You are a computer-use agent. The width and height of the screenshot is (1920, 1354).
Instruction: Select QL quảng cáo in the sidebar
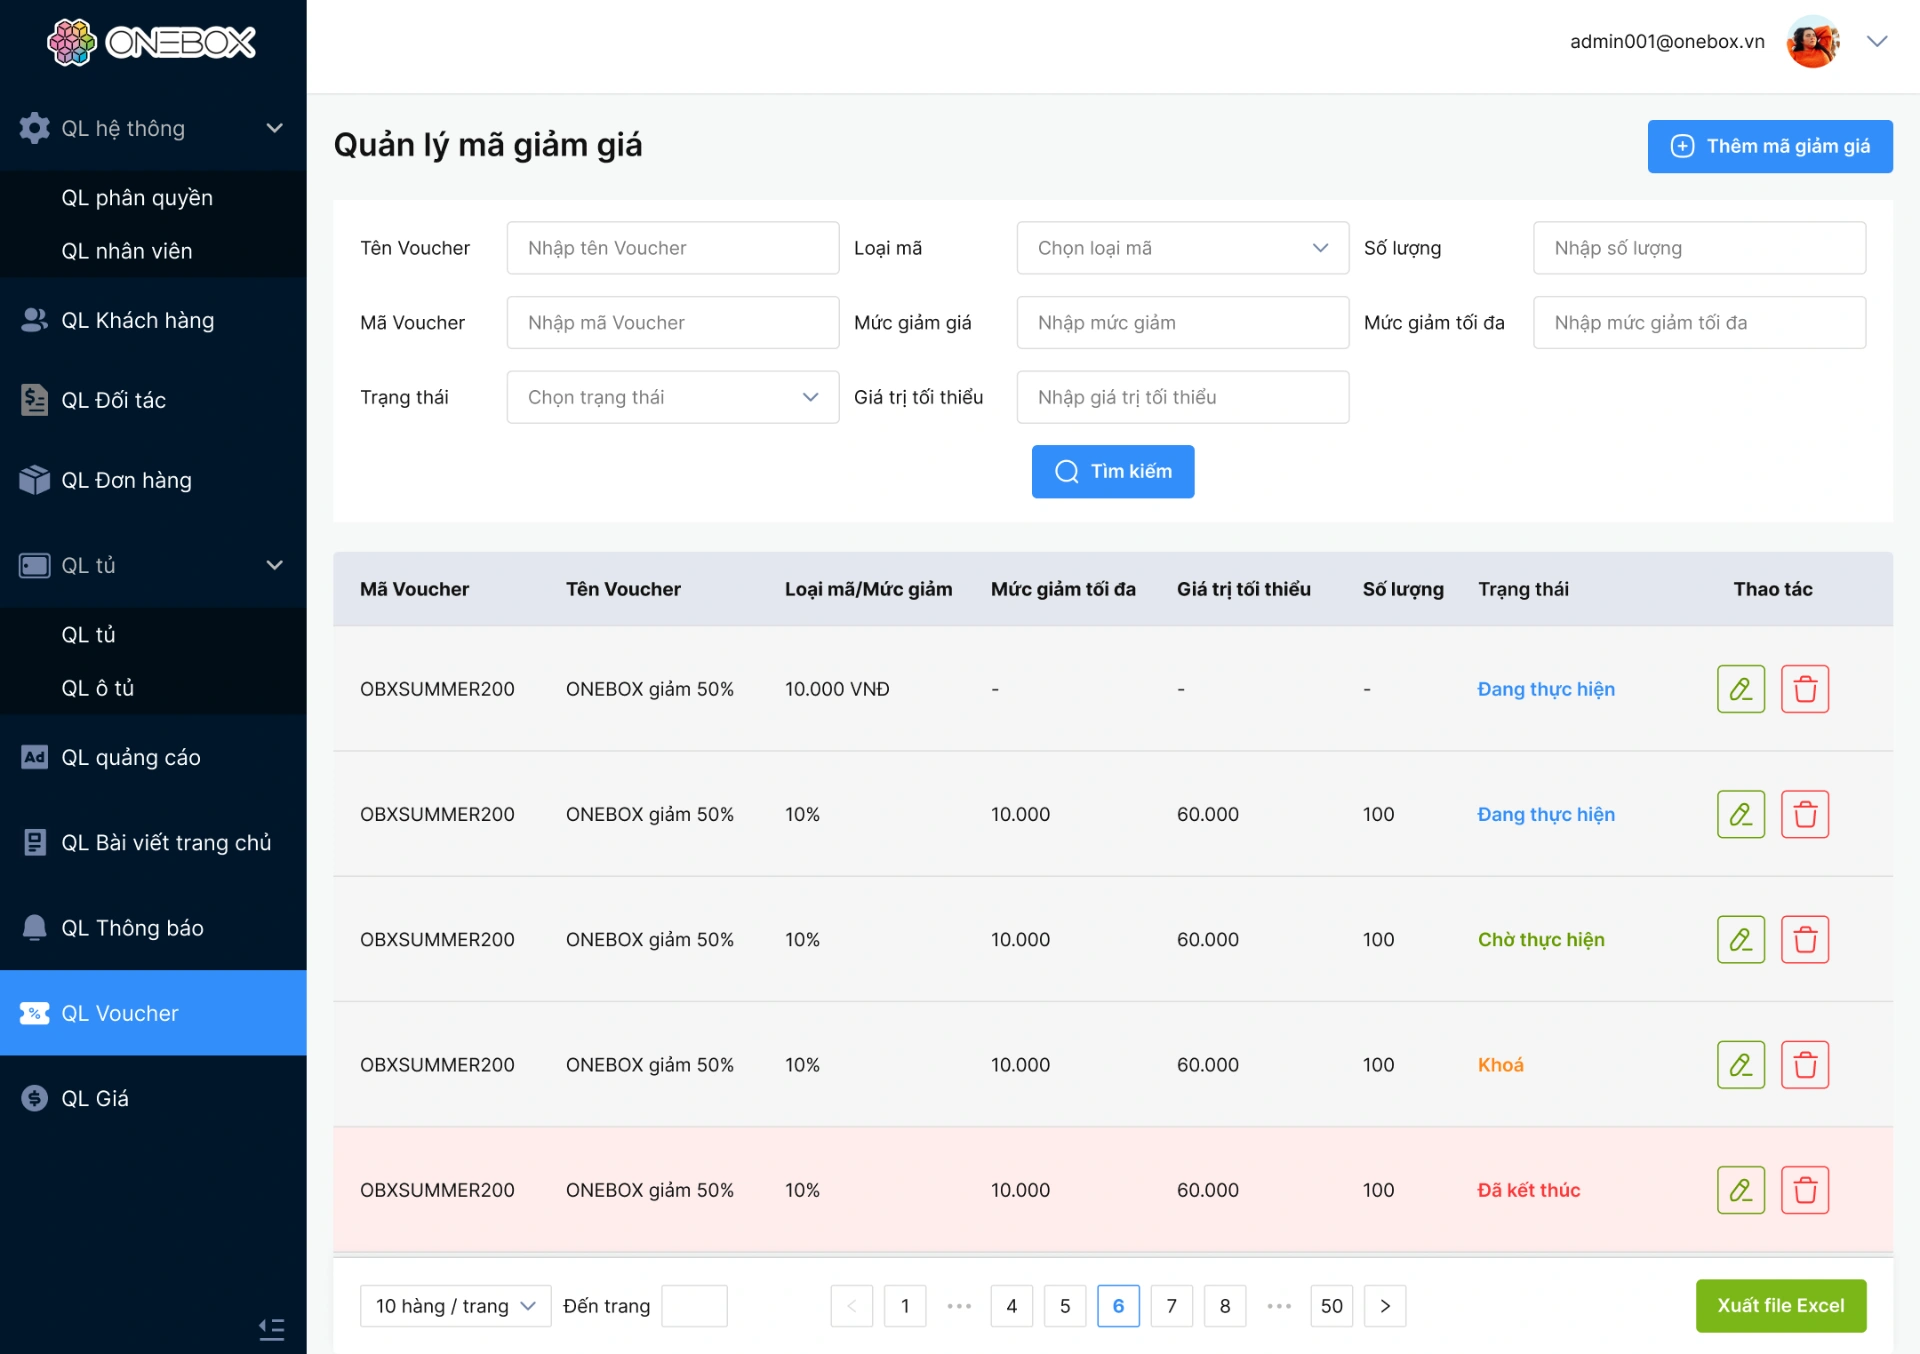click(130, 757)
